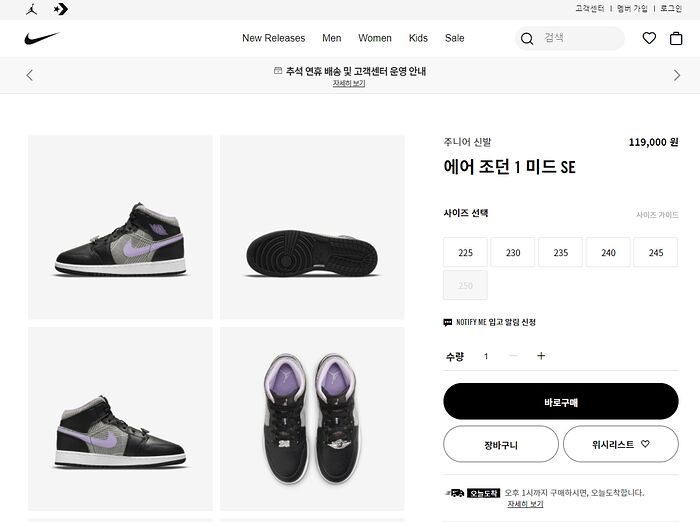Decrease quantity with the minus icon
Screen dimensions: 700x522
coord(513,356)
